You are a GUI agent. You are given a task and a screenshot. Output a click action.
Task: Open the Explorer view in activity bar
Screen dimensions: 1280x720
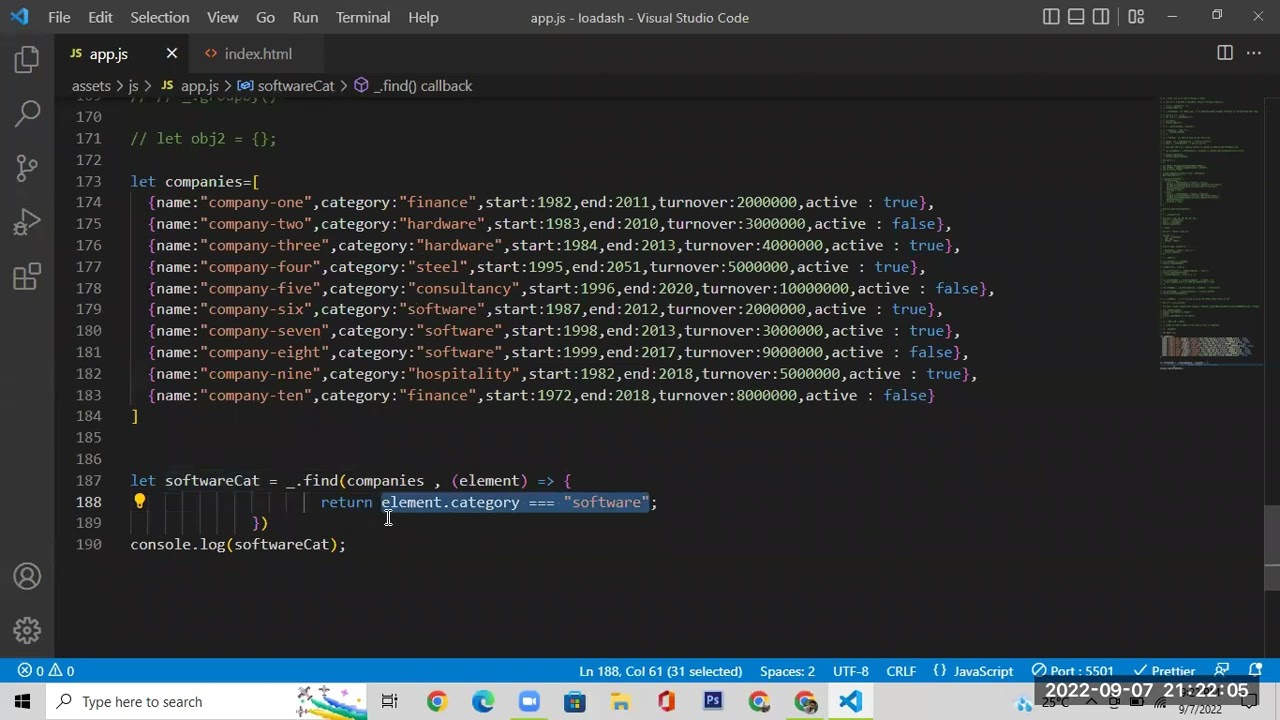coord(27,59)
